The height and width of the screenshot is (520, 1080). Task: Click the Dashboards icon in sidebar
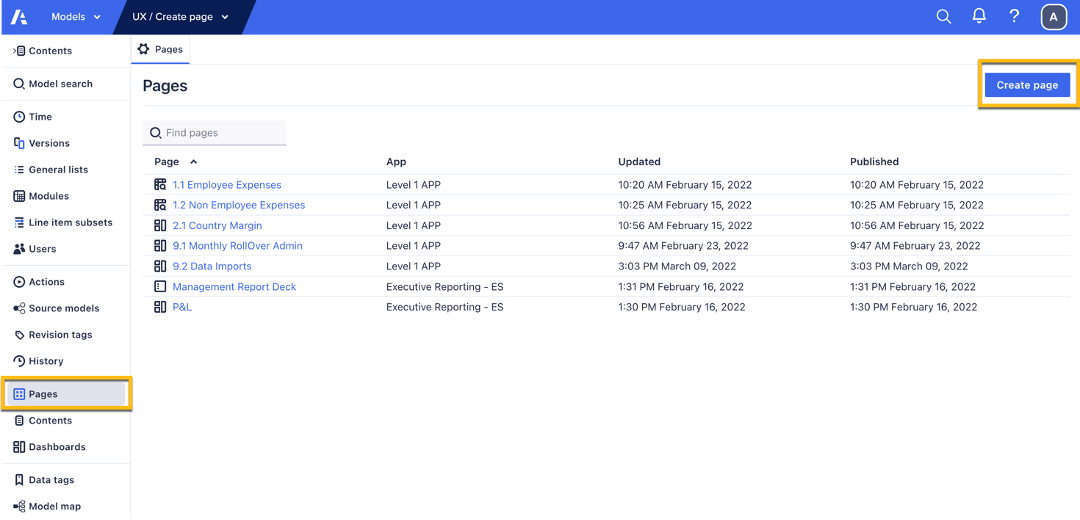(19, 447)
